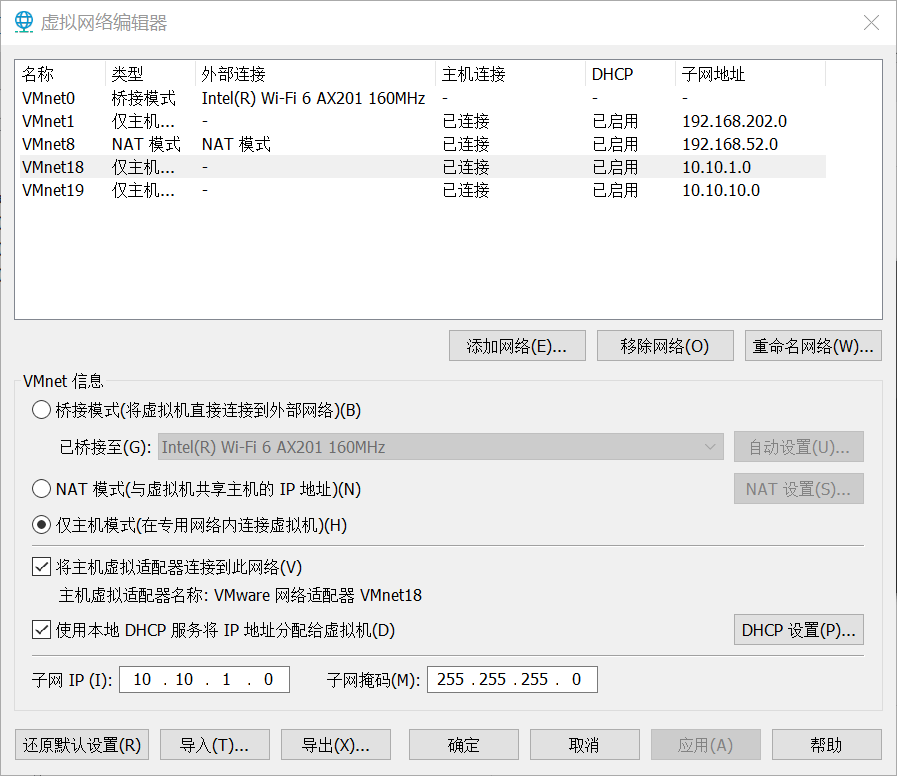
Task: Click Intel(R) Wi-Fi 6 AX201 cell in VMnet0 row
Action: pyautogui.click(x=313, y=98)
